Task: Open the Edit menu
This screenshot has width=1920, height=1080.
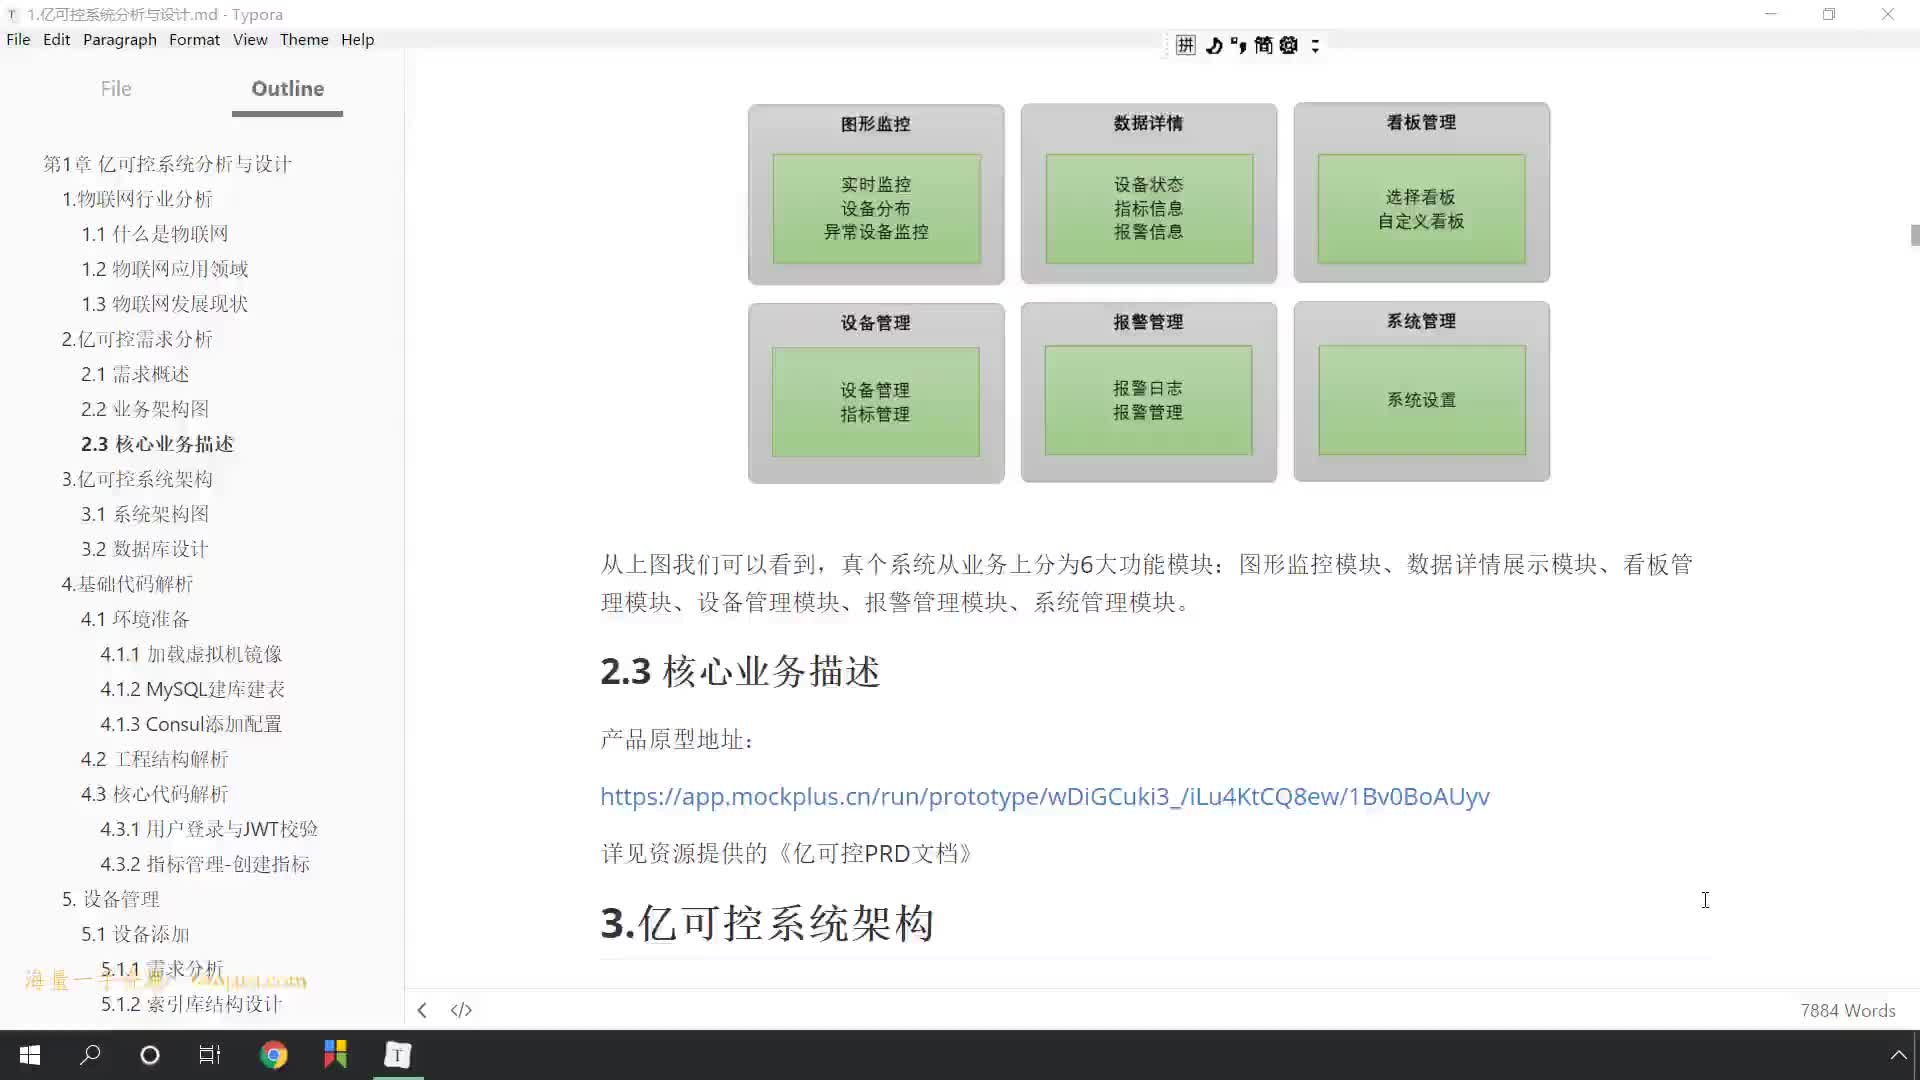Action: click(56, 39)
